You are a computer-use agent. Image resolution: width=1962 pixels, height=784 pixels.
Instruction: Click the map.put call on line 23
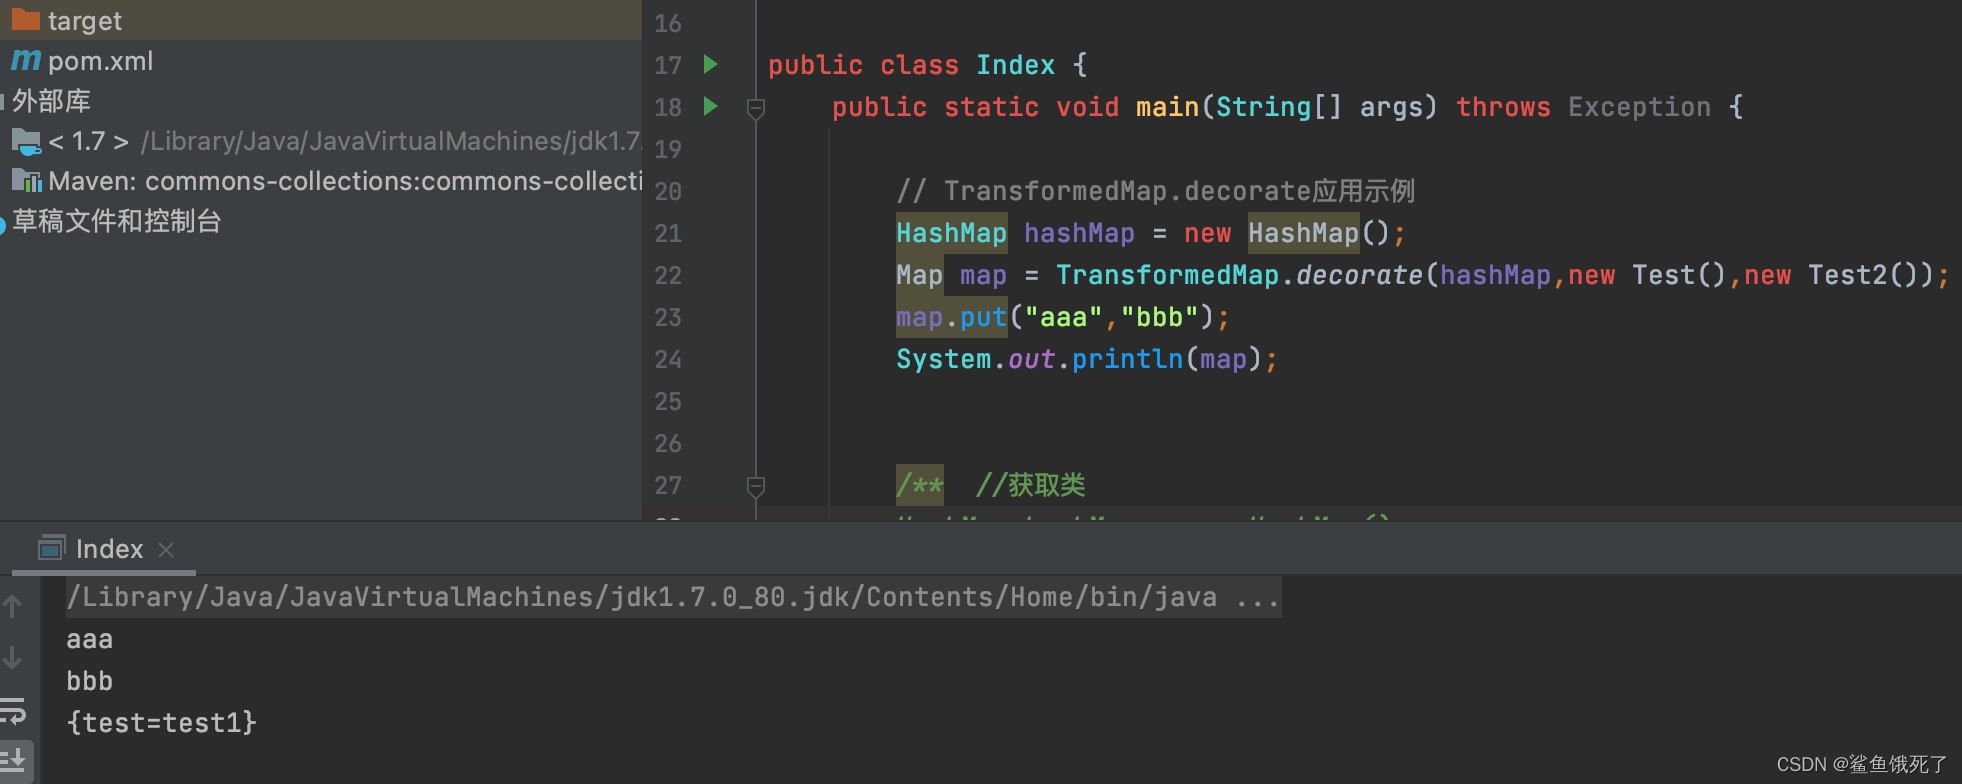(951, 317)
